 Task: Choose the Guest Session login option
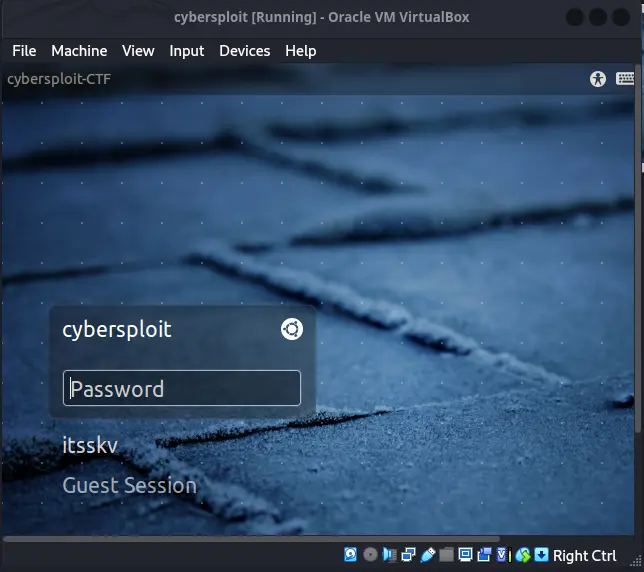129,485
